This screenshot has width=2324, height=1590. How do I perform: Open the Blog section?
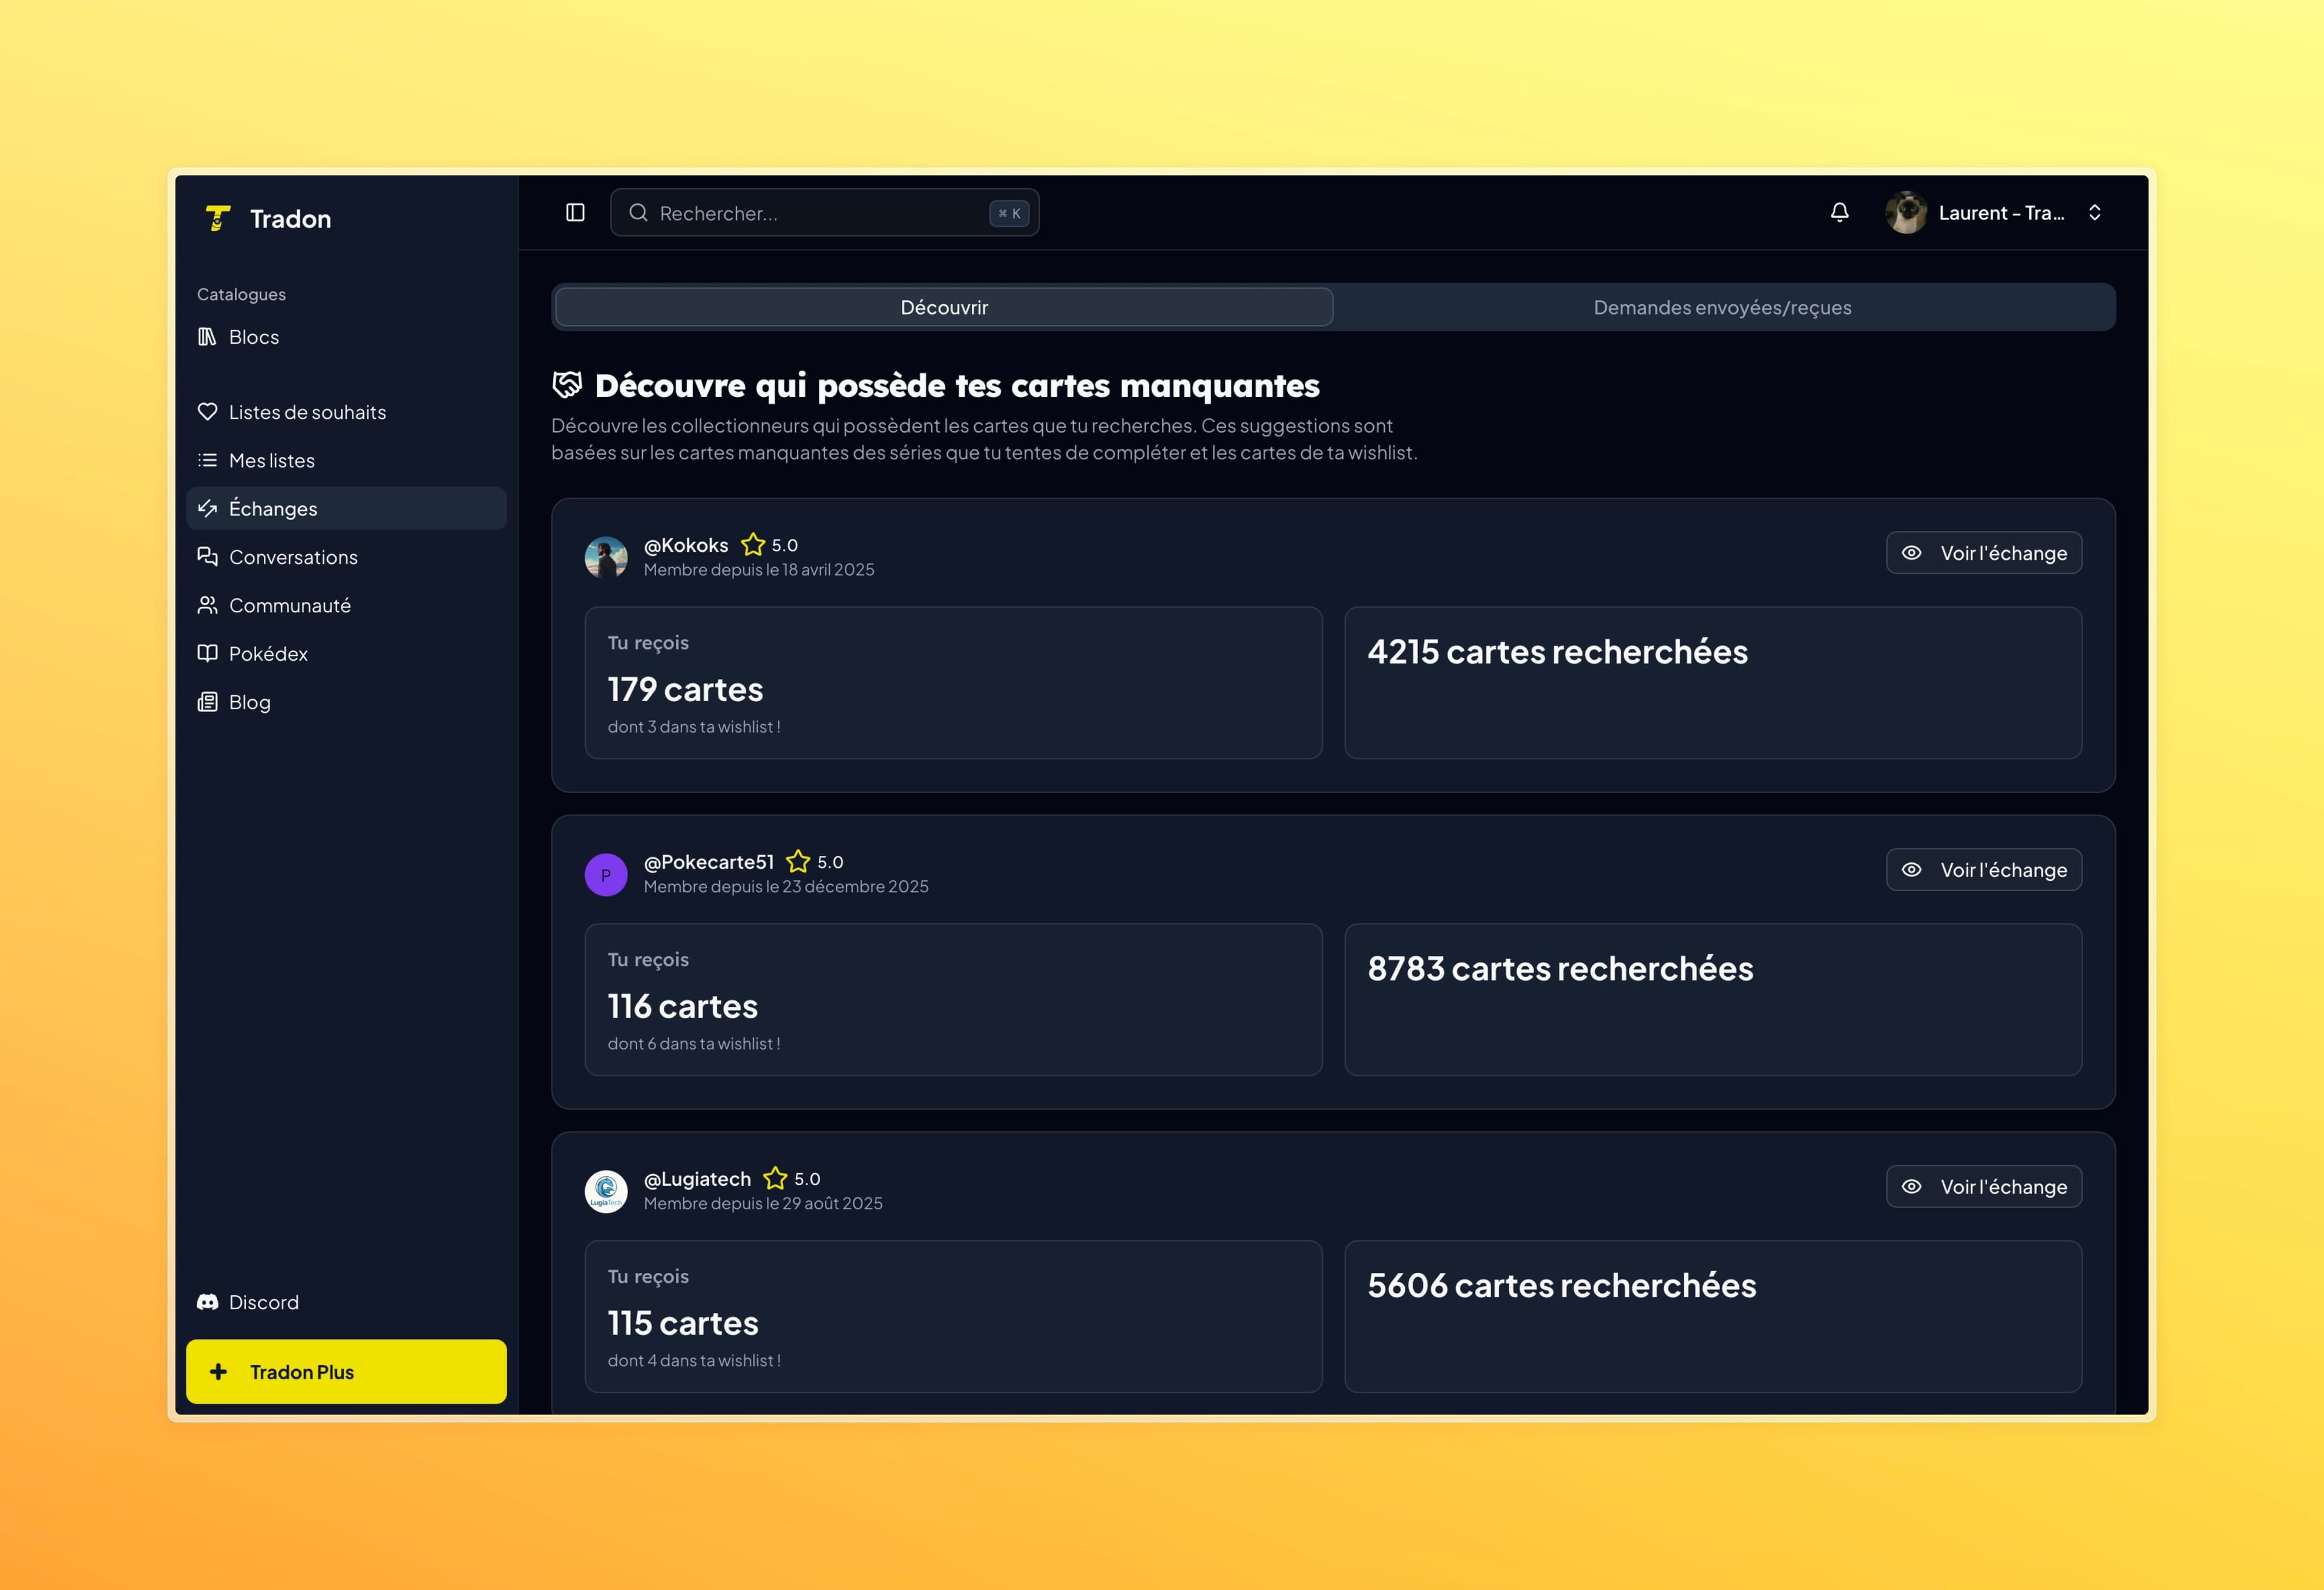point(249,702)
